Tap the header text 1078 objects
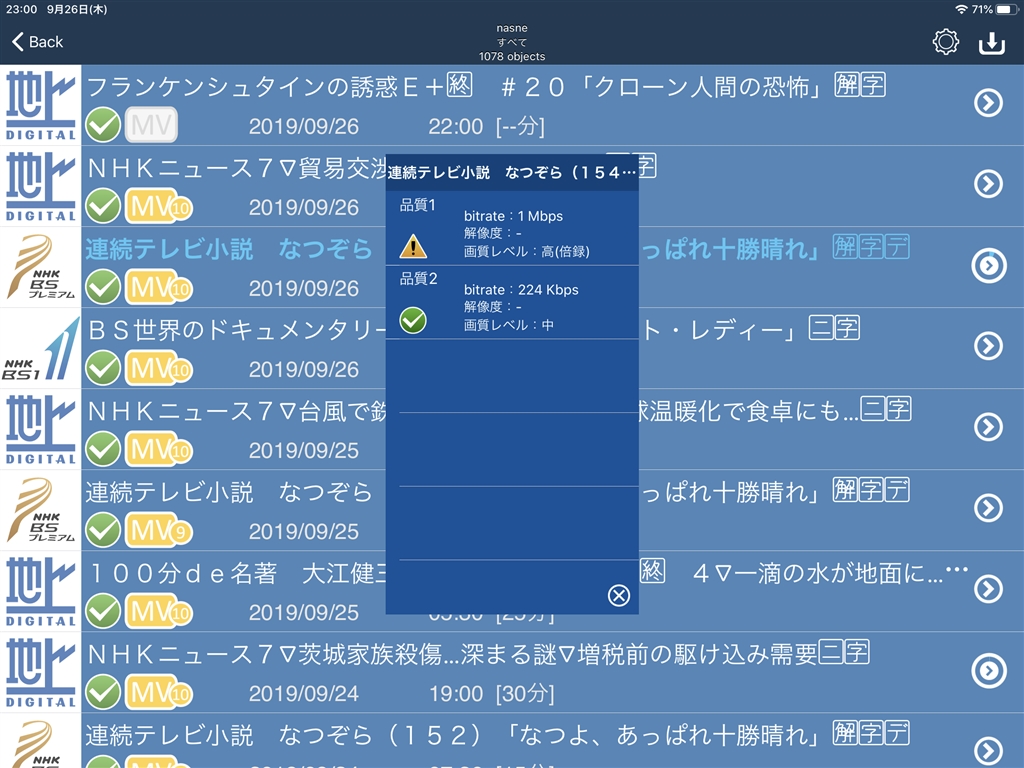1024x768 pixels. coord(512,56)
